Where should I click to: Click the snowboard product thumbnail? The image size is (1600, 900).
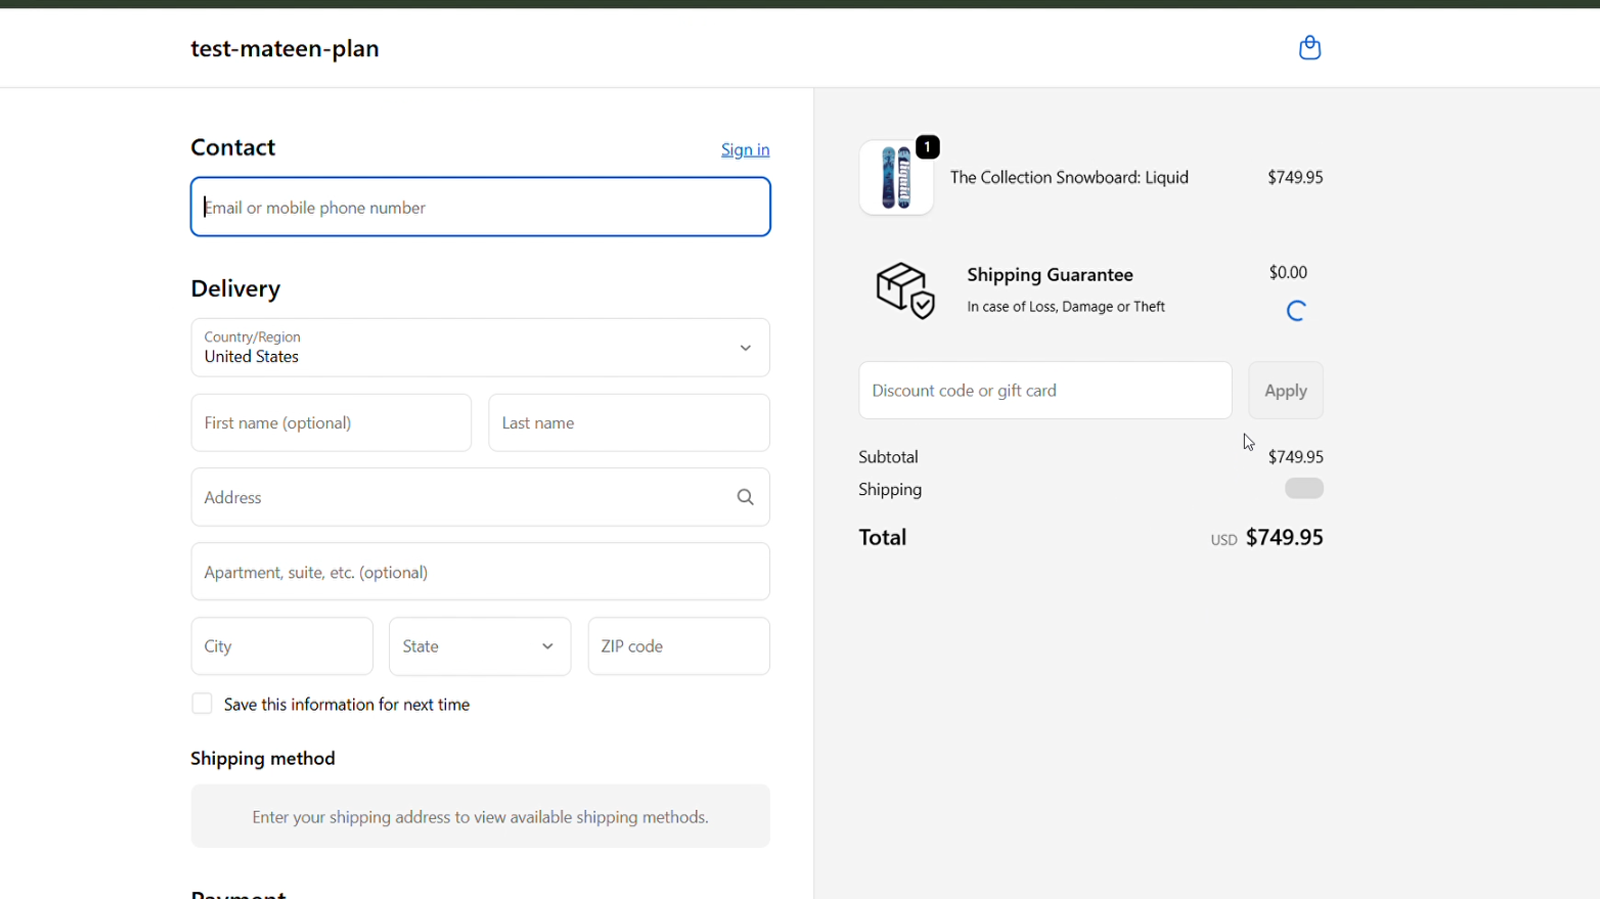coord(896,179)
